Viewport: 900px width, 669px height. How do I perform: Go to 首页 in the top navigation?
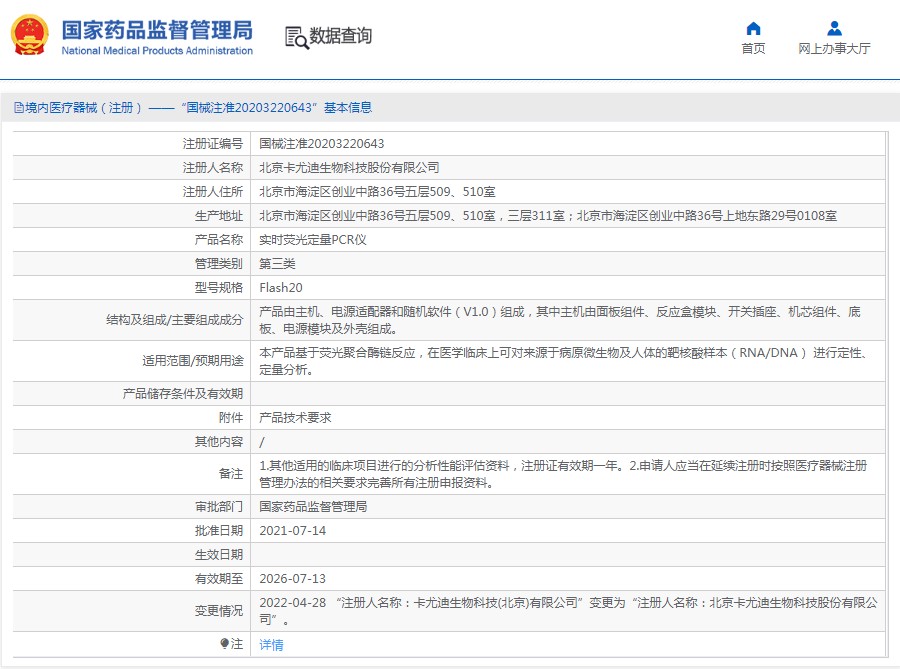point(753,49)
